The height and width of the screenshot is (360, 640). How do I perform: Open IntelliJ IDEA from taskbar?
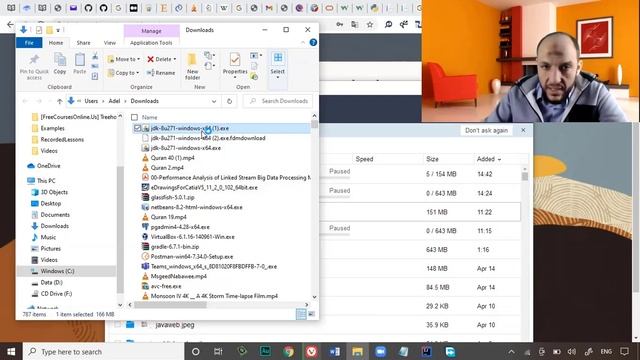click(x=427, y=351)
